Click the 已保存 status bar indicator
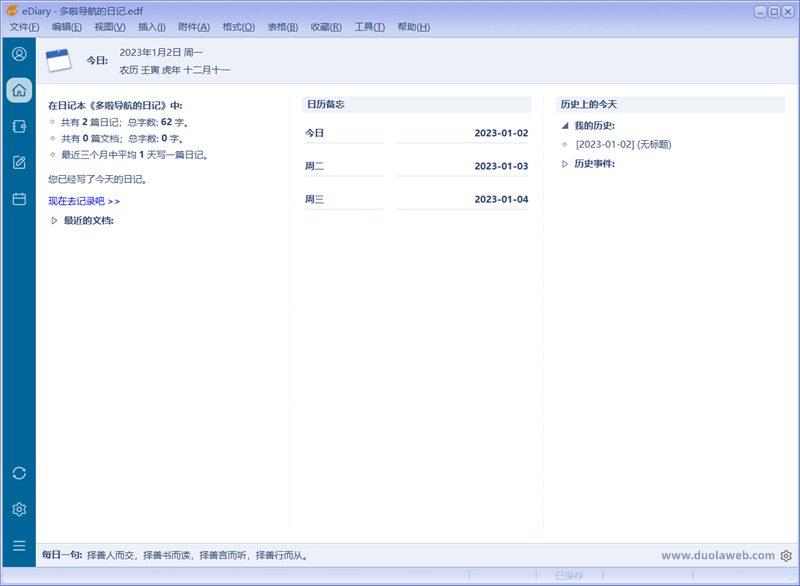This screenshot has height=586, width=800. pos(569,576)
